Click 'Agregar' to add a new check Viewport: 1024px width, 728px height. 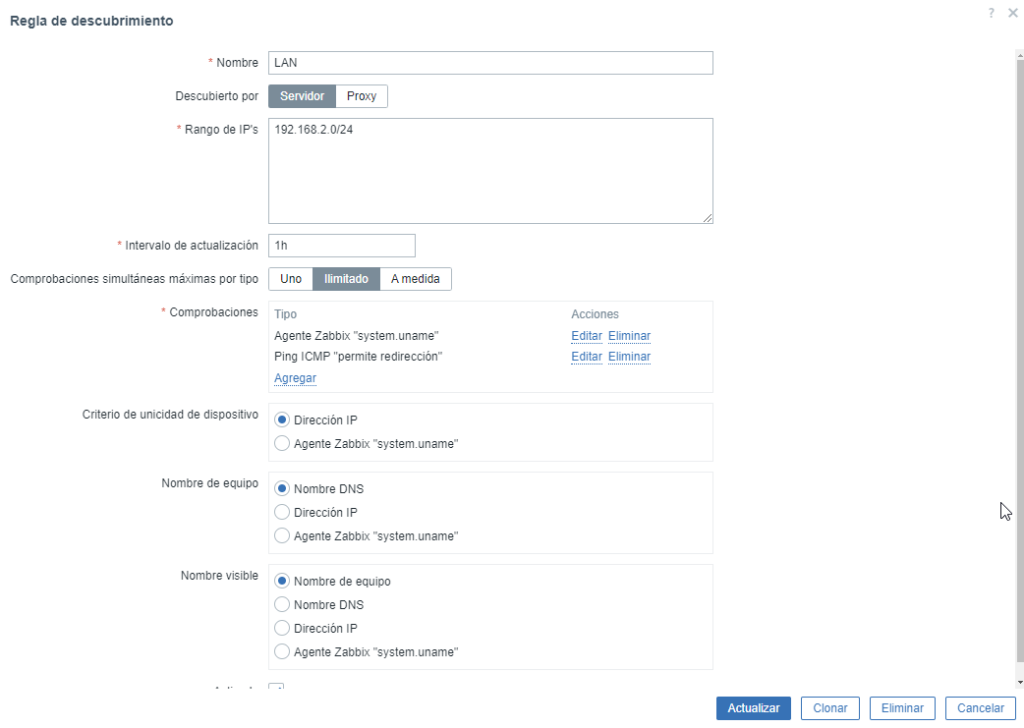coord(295,378)
